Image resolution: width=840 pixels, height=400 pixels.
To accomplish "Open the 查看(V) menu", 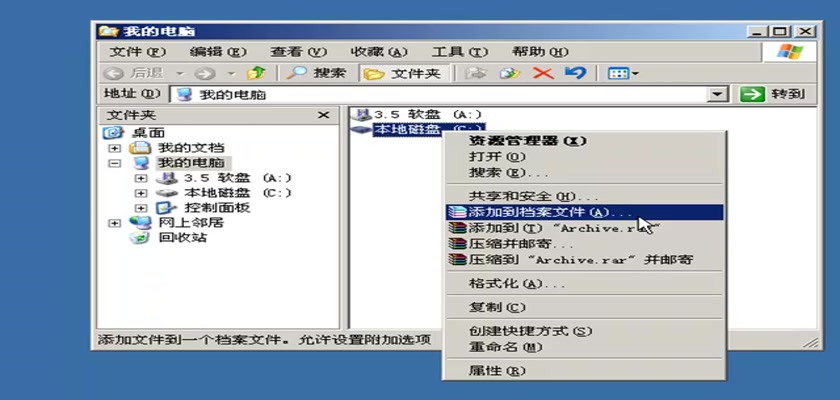I will [298, 52].
